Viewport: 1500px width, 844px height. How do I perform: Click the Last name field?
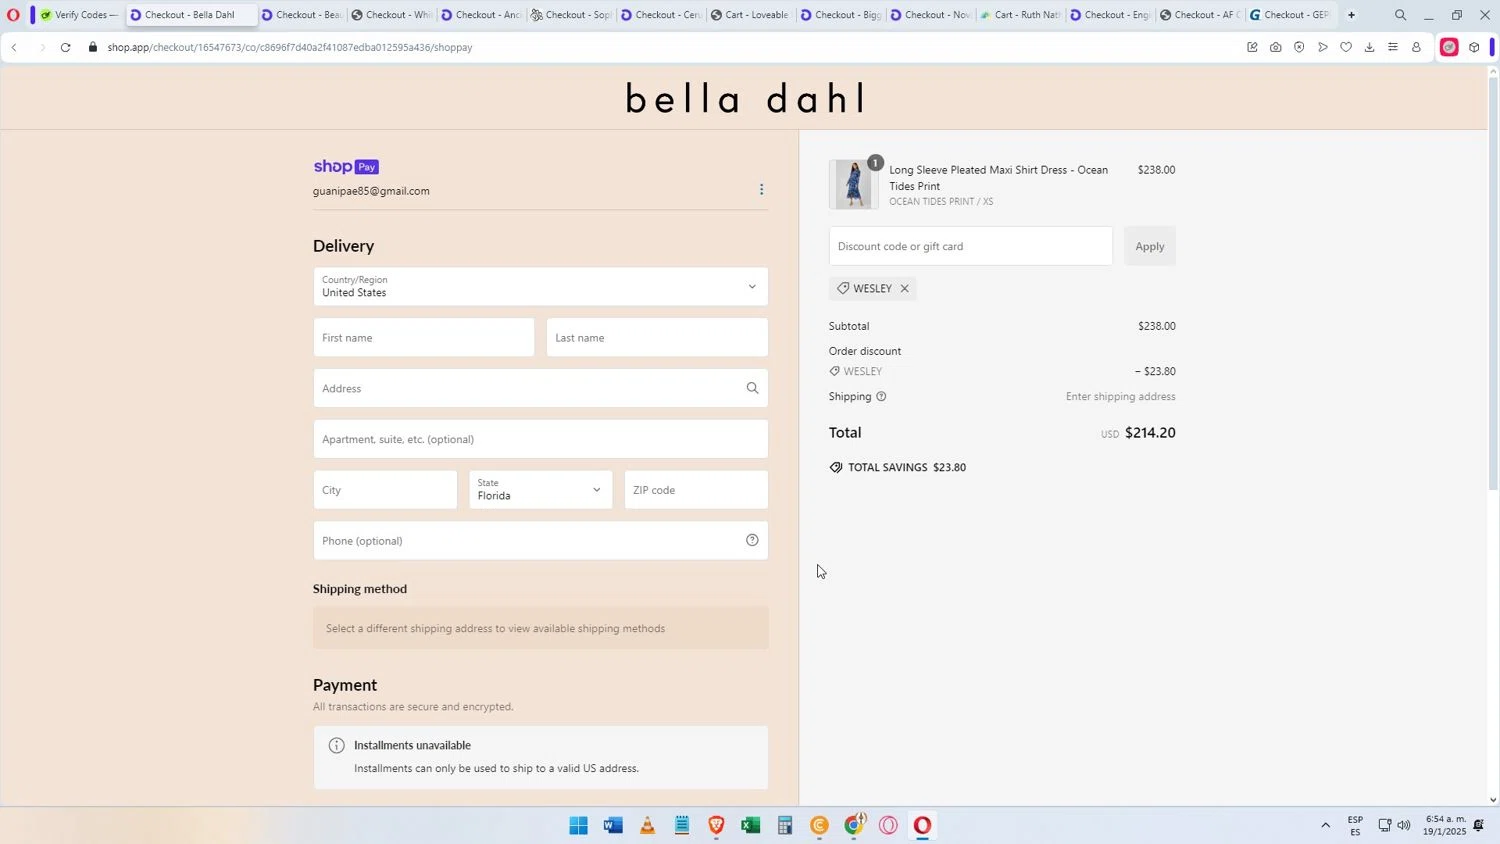click(x=657, y=338)
